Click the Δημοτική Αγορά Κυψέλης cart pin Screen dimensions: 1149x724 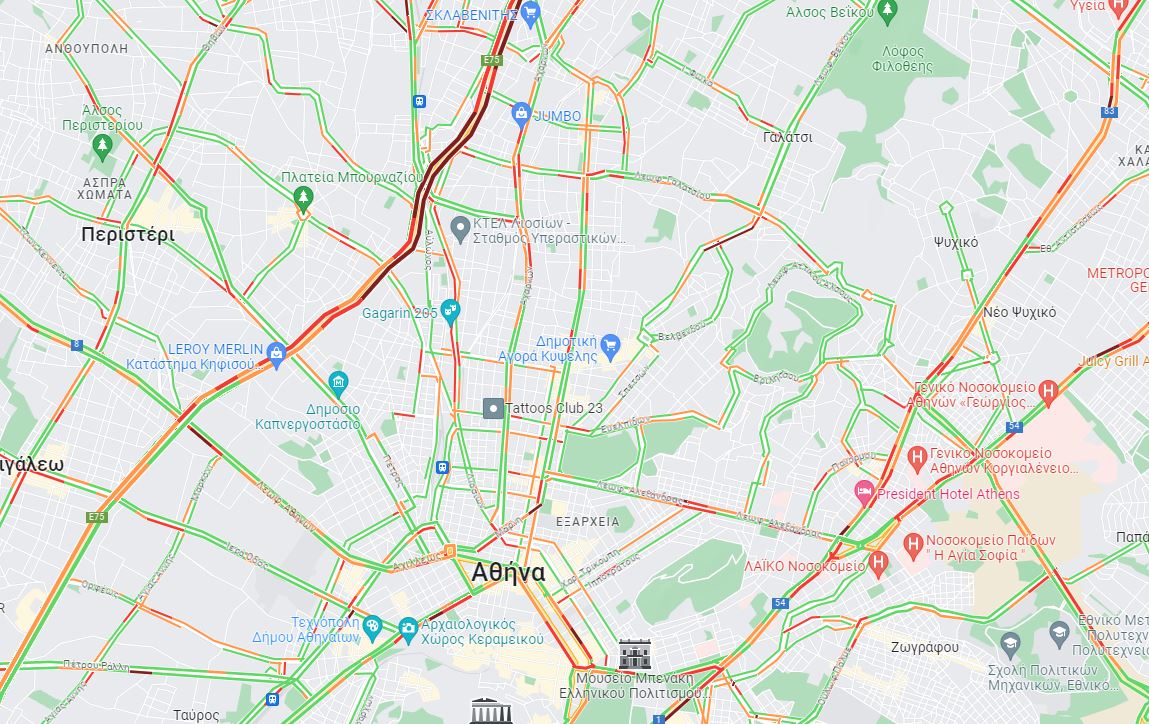(610, 346)
